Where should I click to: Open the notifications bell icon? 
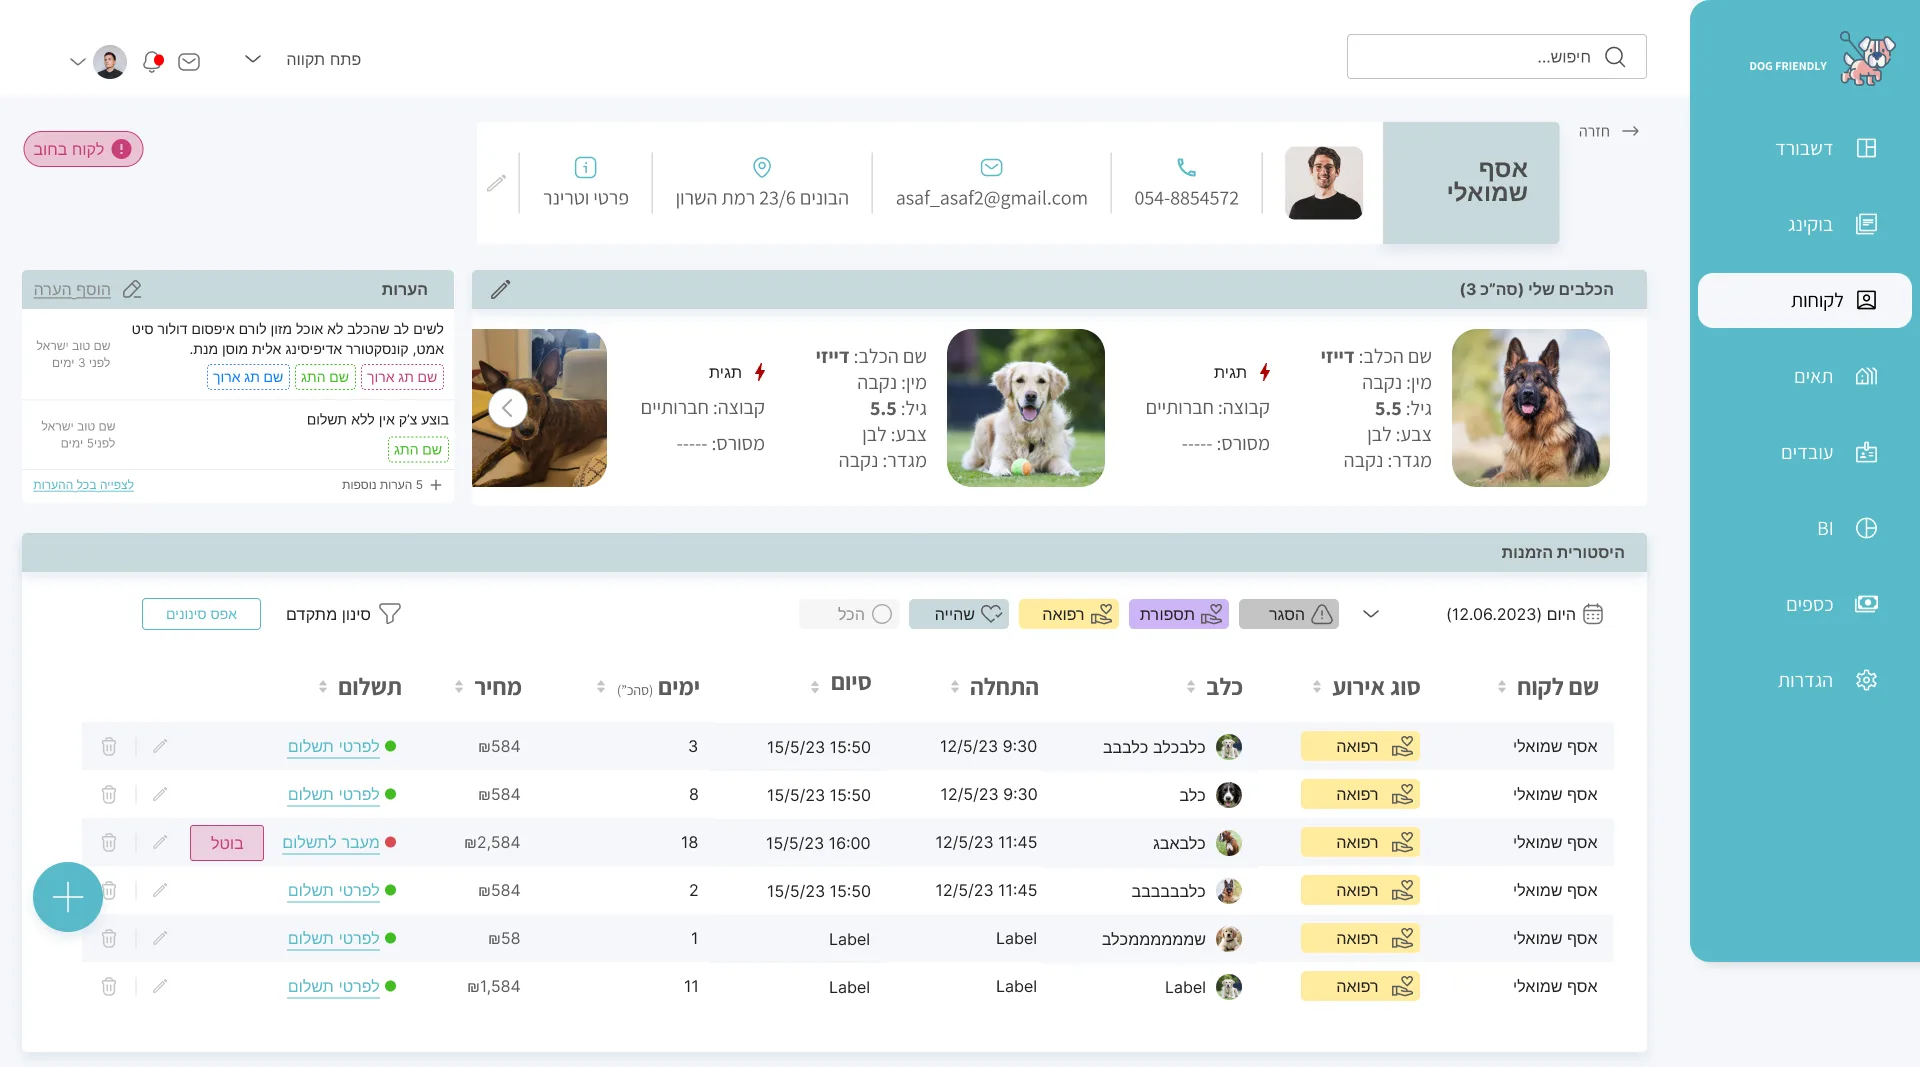coord(152,61)
